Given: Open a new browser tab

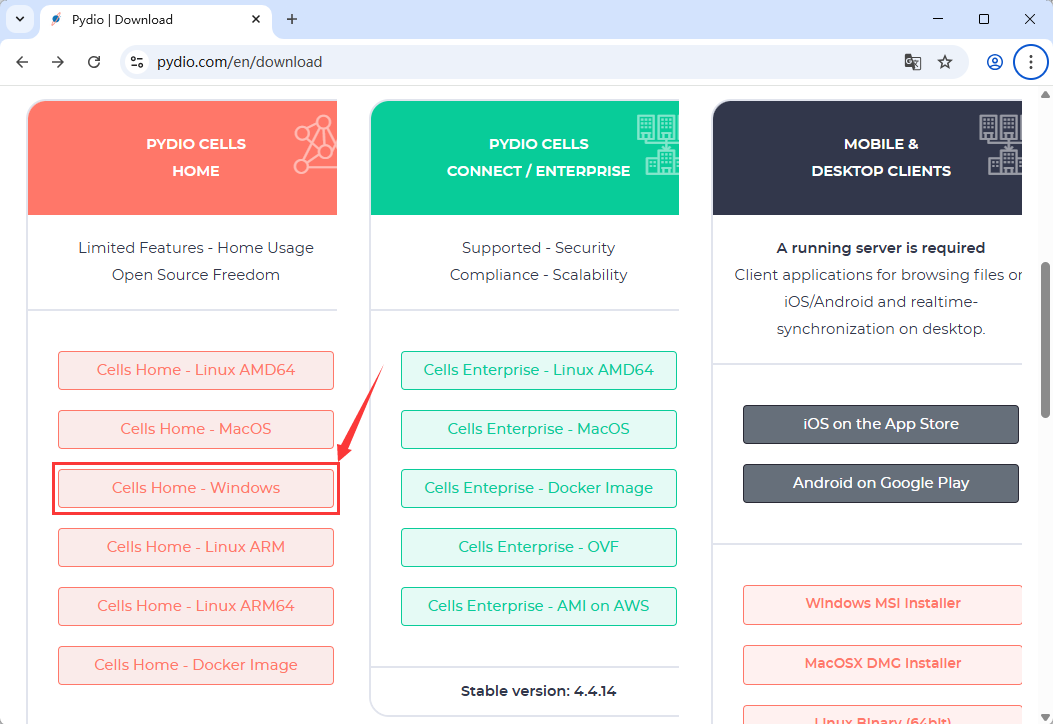Looking at the screenshot, I should click(x=292, y=19).
